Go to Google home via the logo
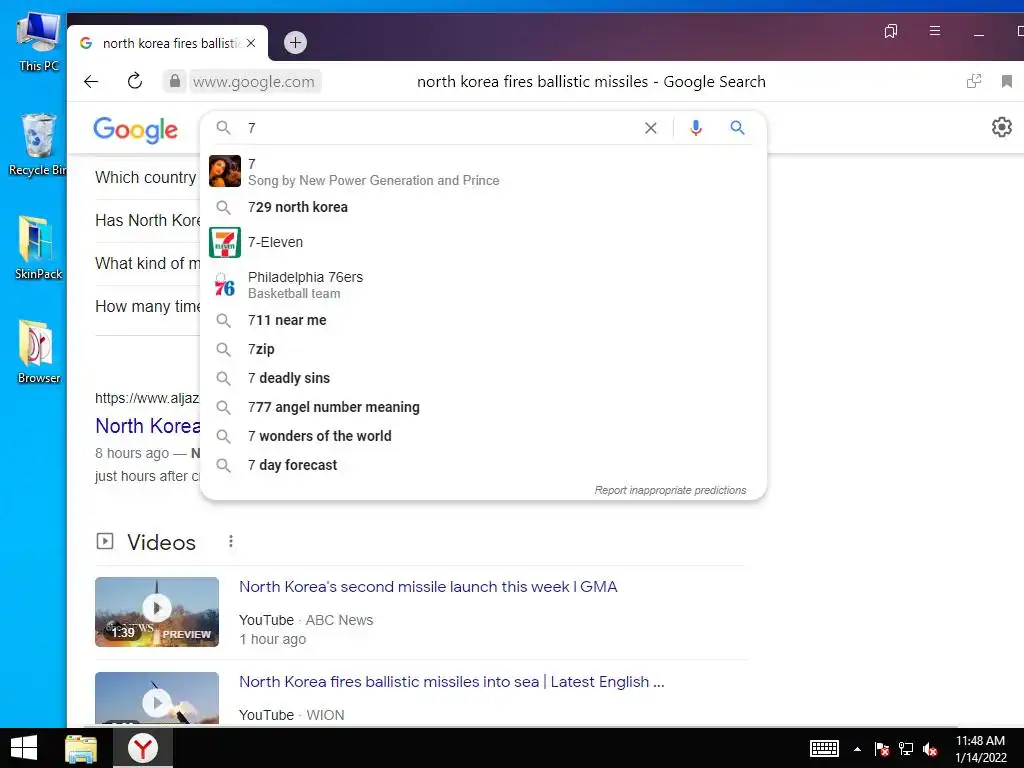The height and width of the screenshot is (768, 1024). click(x=135, y=129)
